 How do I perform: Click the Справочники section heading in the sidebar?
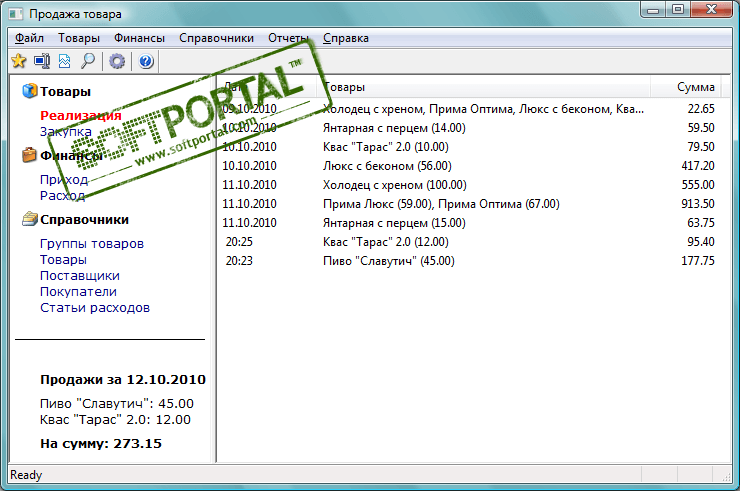tap(84, 220)
